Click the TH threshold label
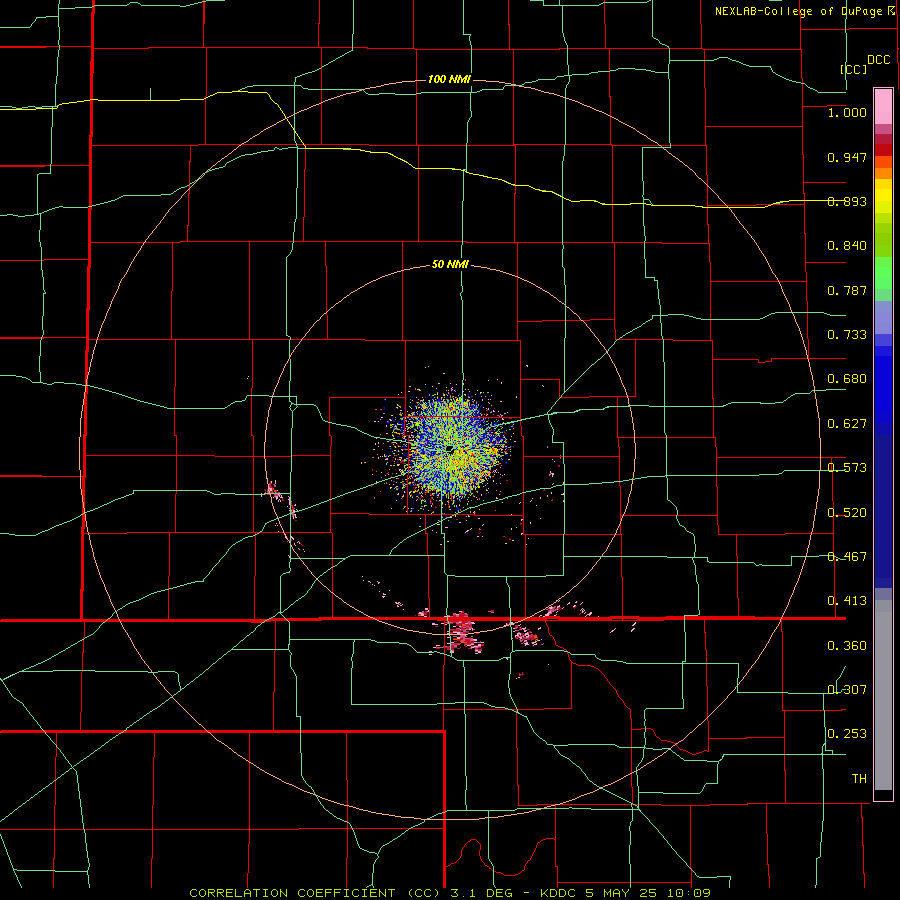Image resolution: width=900 pixels, height=900 pixels. point(859,779)
